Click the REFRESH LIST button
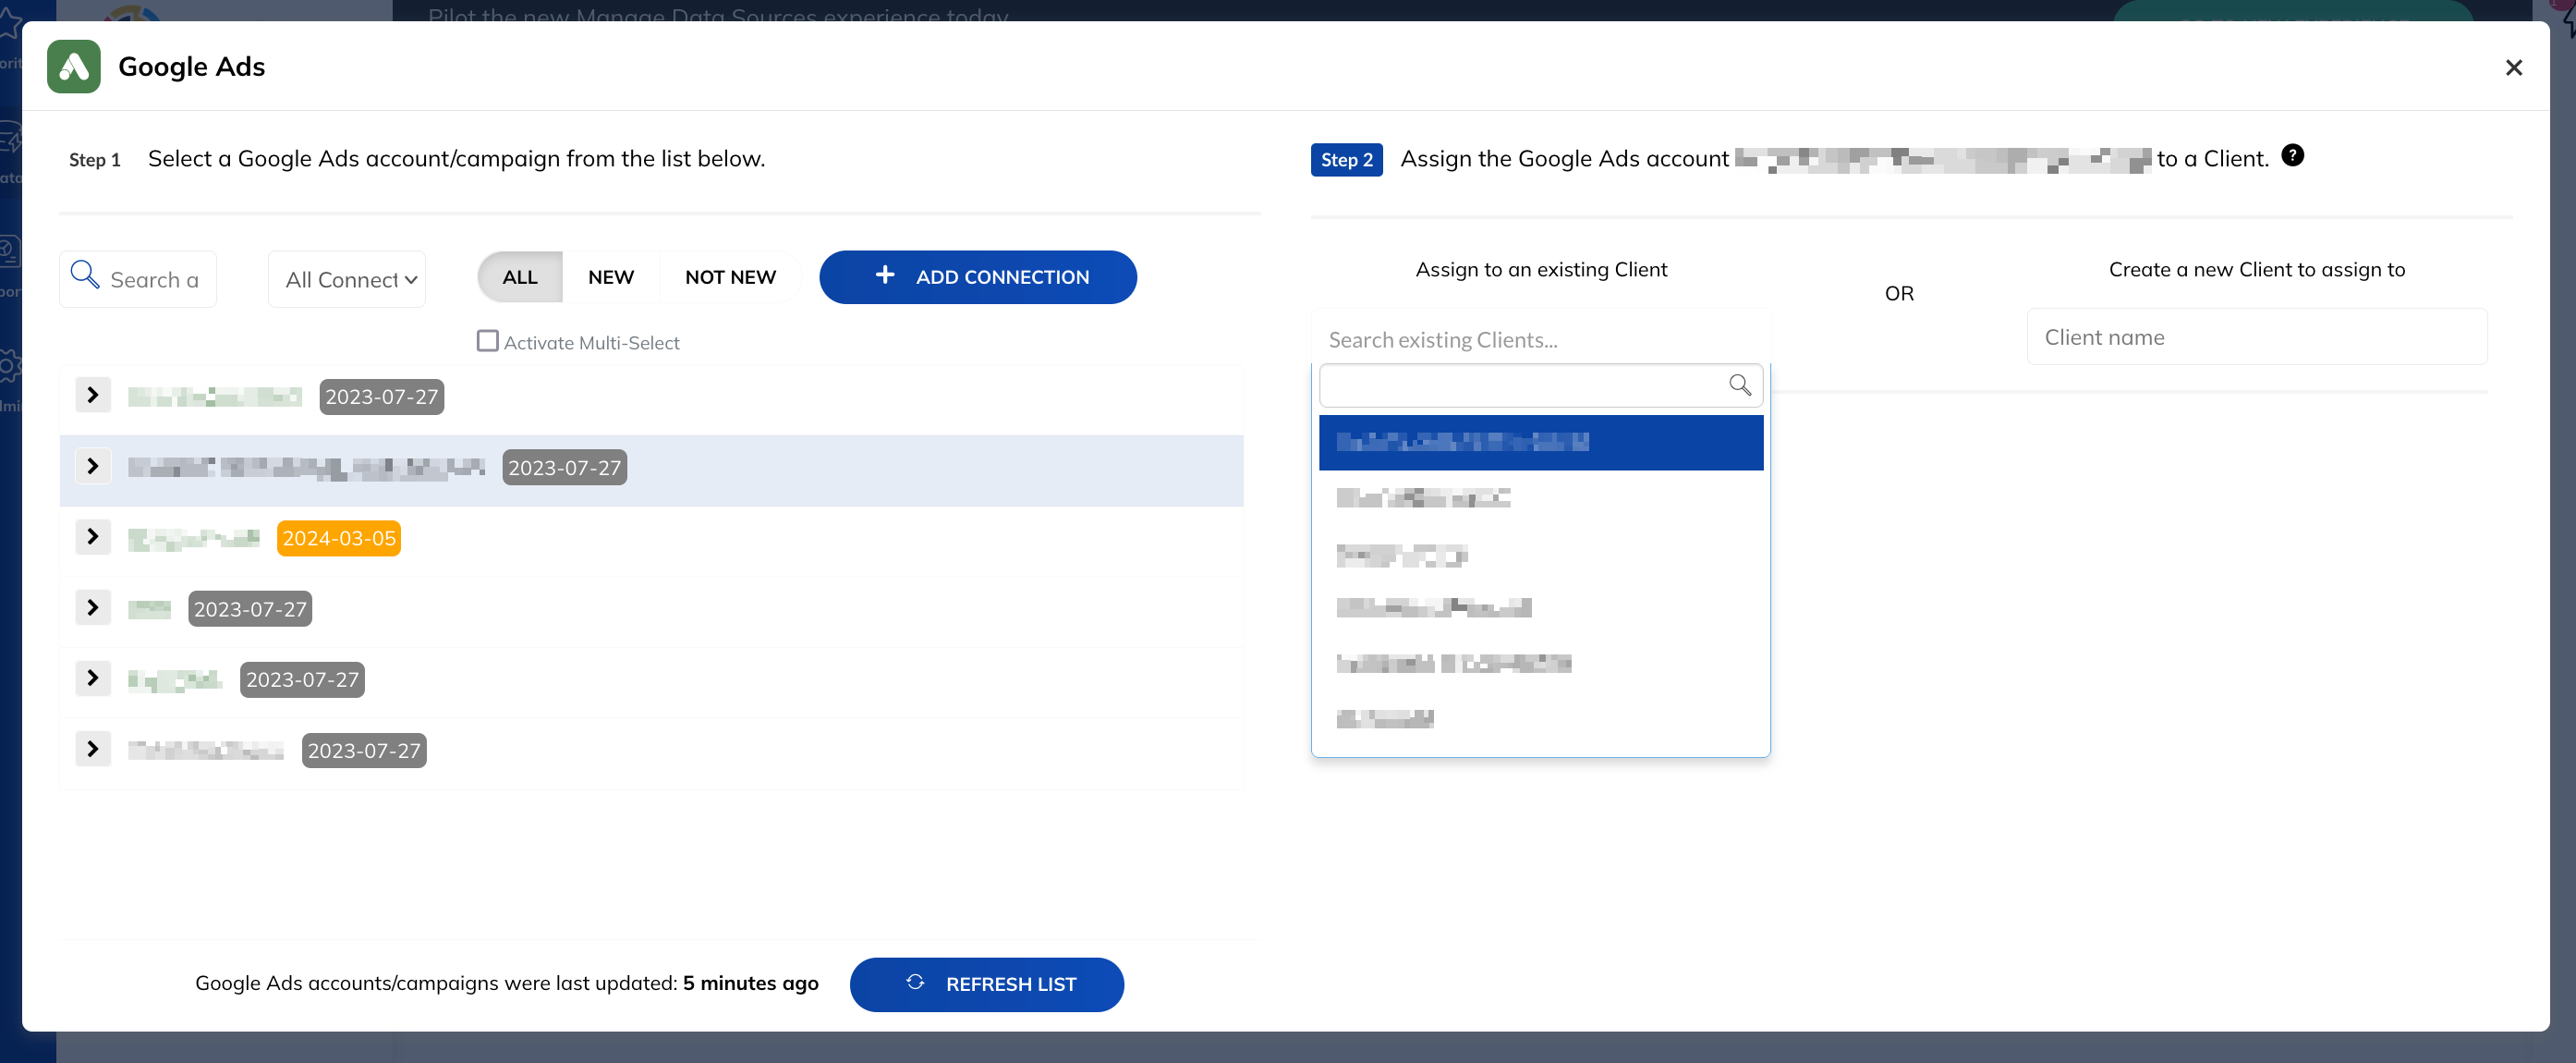This screenshot has height=1063, width=2576. (x=987, y=984)
